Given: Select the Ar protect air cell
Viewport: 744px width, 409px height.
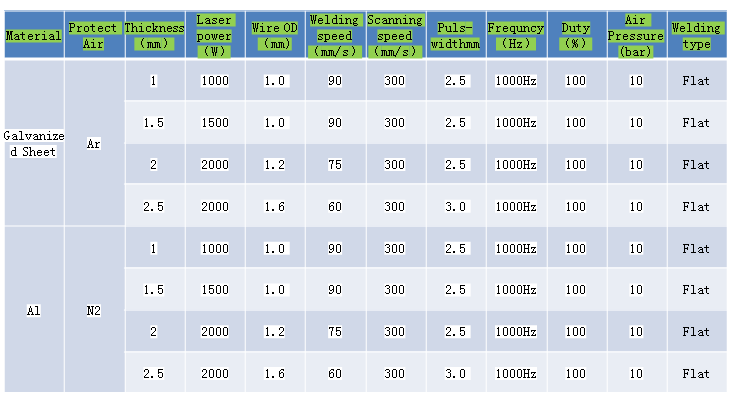Looking at the screenshot, I should tap(93, 143).
